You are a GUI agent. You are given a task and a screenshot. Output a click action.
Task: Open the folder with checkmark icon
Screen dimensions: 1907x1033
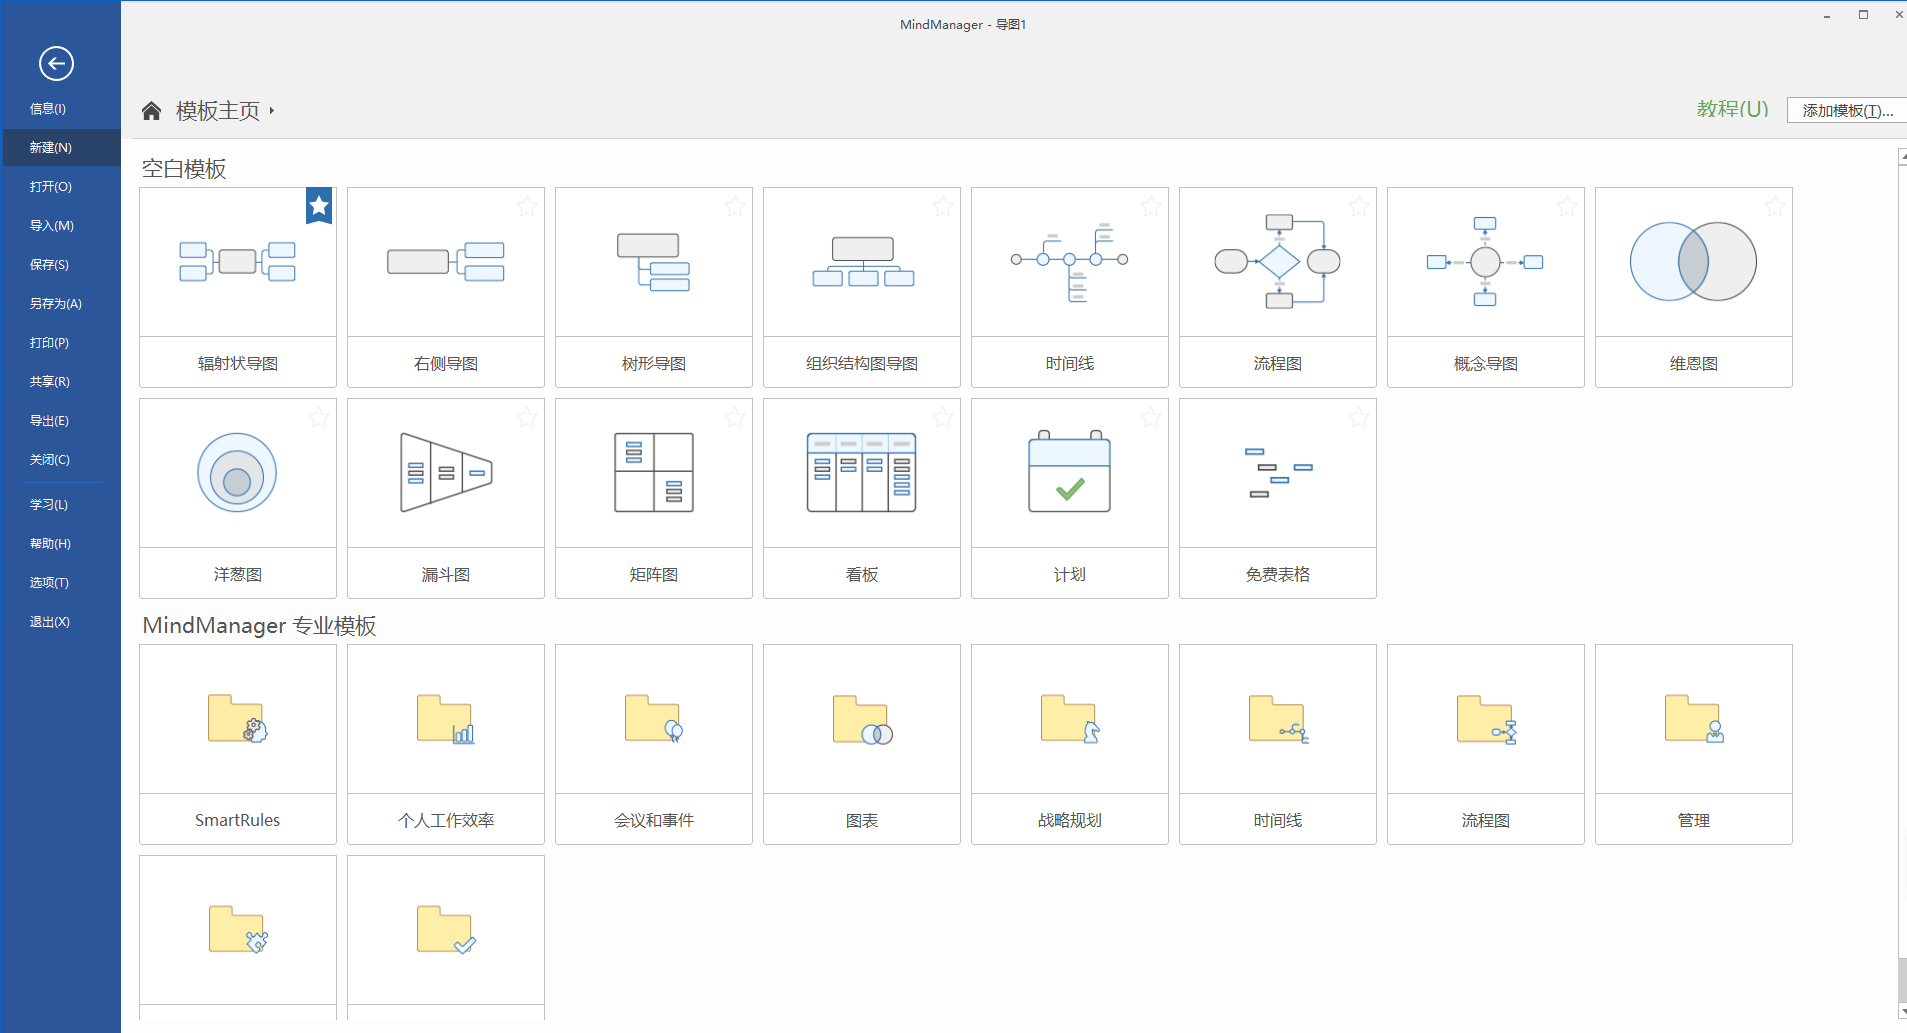coord(446,937)
